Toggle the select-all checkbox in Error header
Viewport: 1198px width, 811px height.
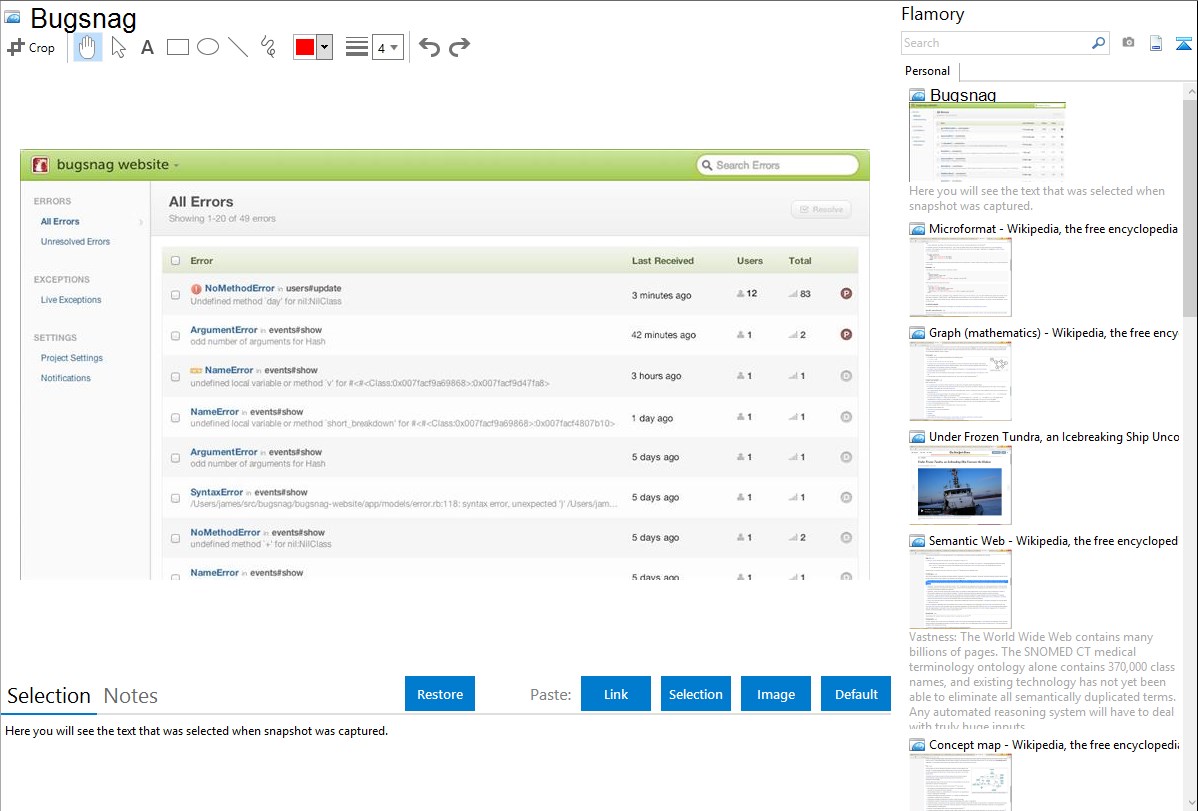(176, 261)
